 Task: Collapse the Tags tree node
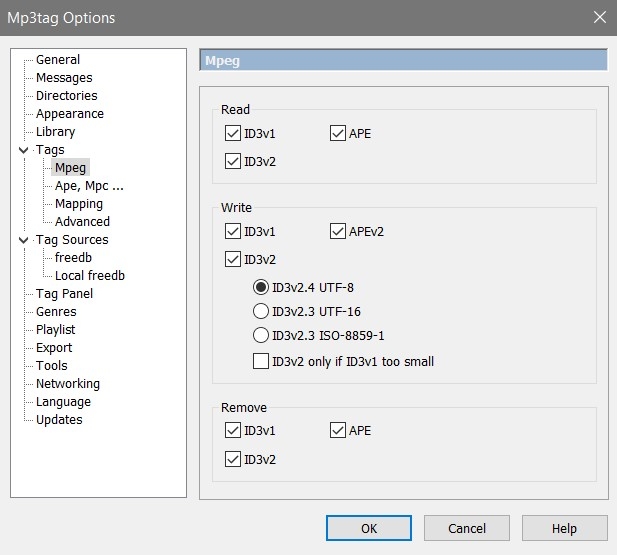24,150
